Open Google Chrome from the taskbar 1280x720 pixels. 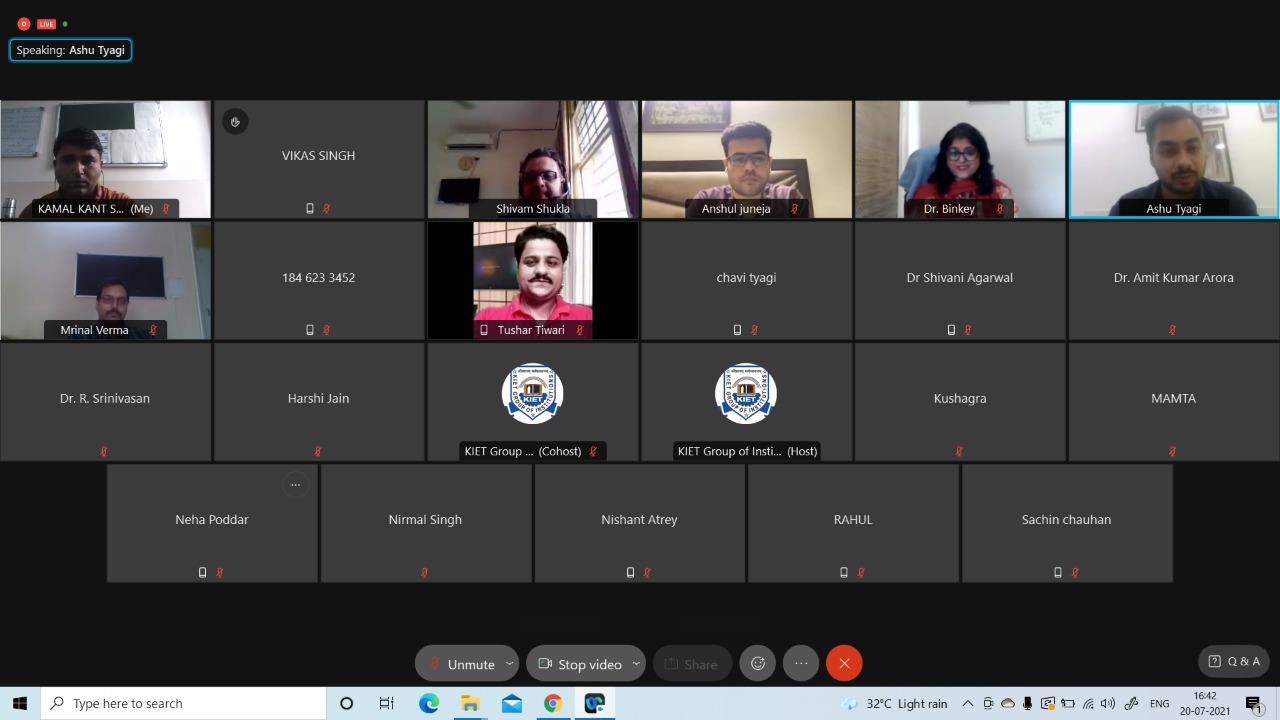[553, 703]
